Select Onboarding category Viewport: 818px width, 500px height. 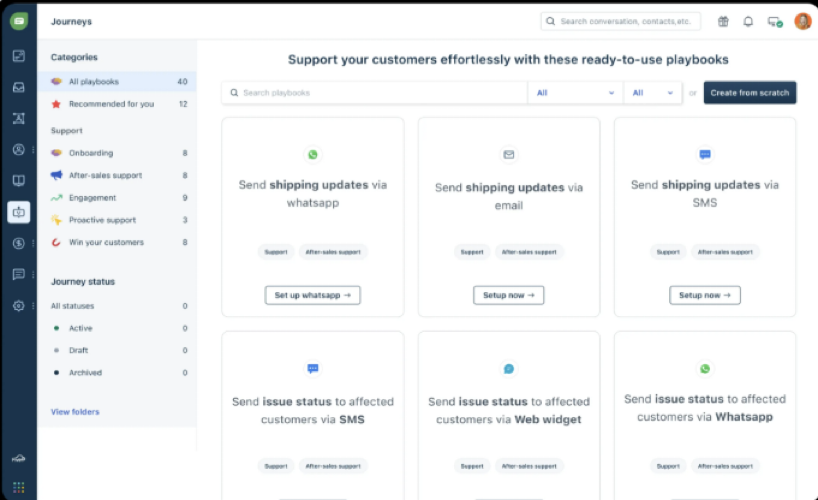(x=118, y=153)
